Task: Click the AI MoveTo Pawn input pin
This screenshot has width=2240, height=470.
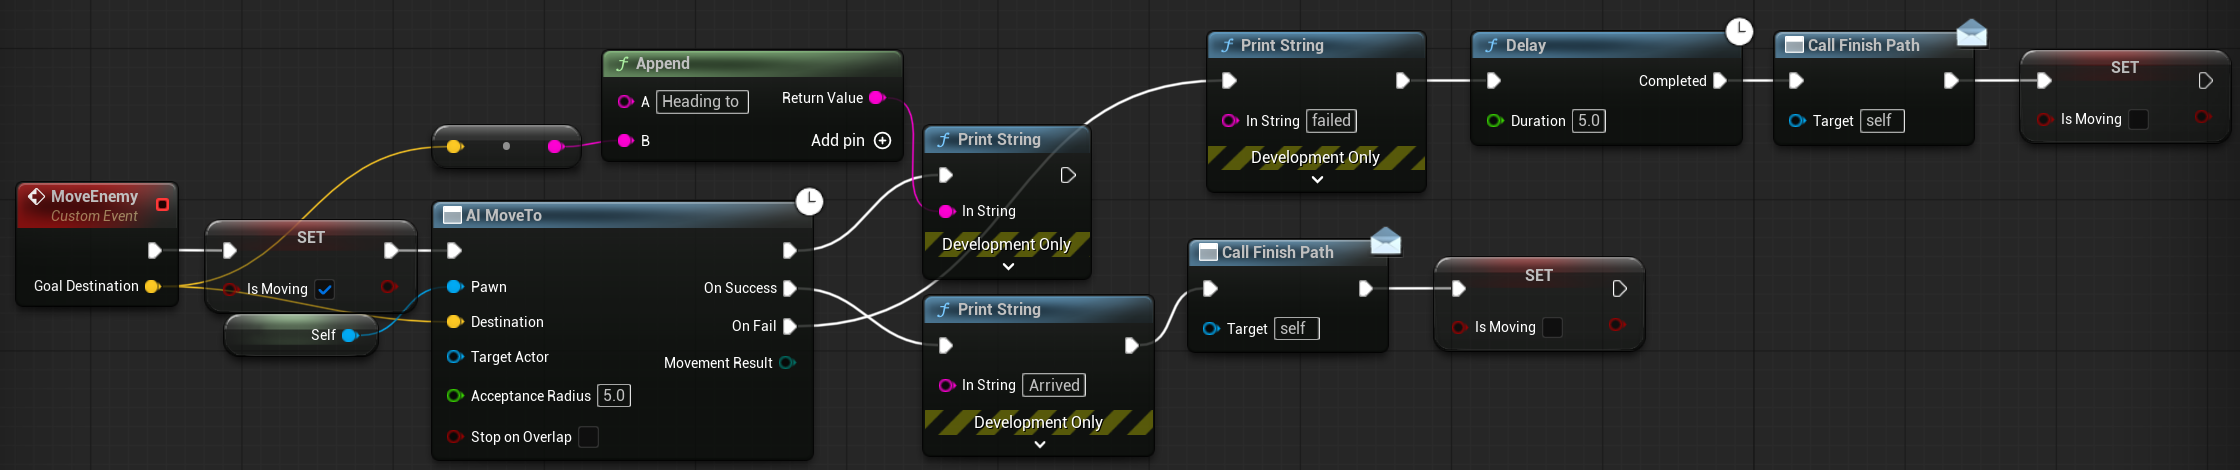Action: (455, 287)
